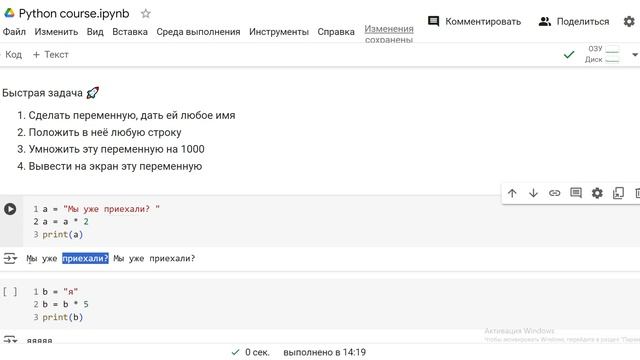This screenshot has height=360, width=640.
Task: Click the notebook title Python course.ipynb
Action: 74,13
